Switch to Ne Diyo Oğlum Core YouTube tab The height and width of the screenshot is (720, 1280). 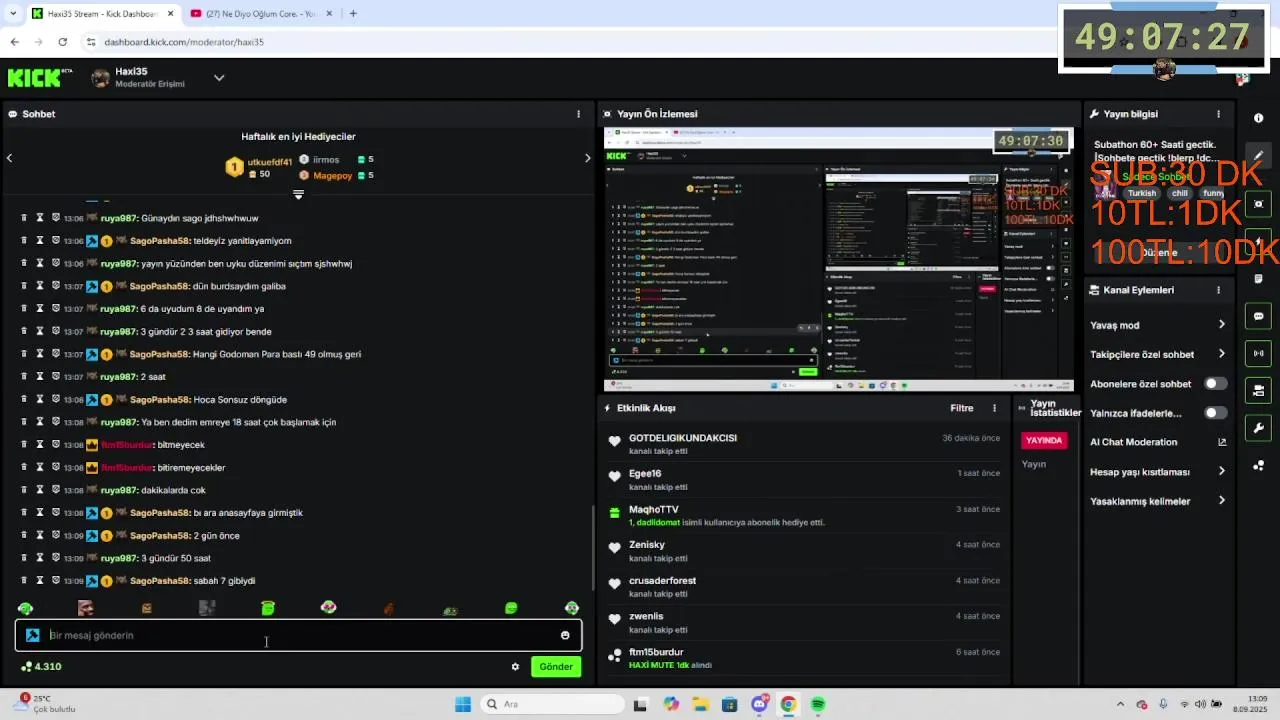coord(260,13)
